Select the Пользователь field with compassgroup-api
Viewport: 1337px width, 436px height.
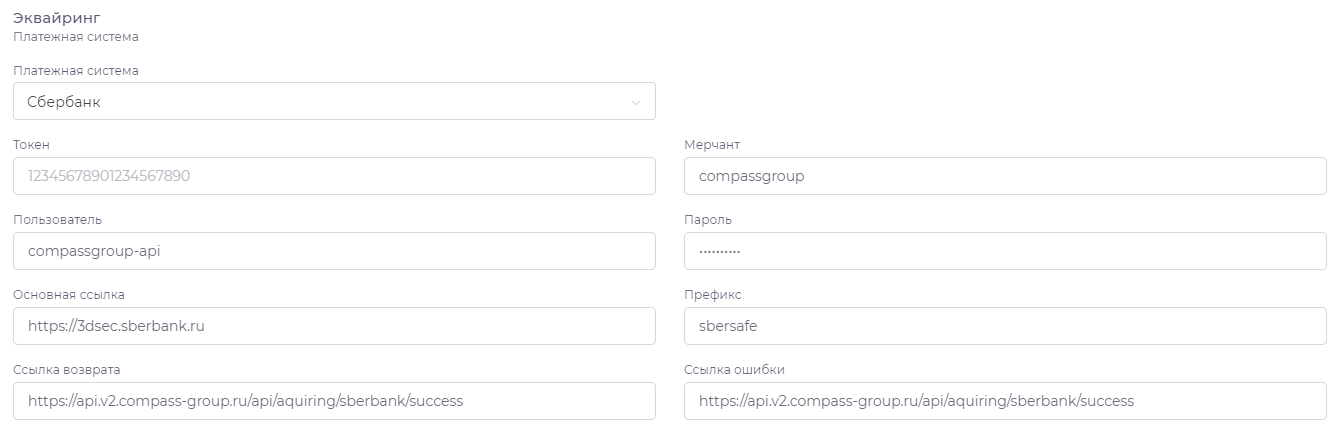pyautogui.click(x=334, y=251)
